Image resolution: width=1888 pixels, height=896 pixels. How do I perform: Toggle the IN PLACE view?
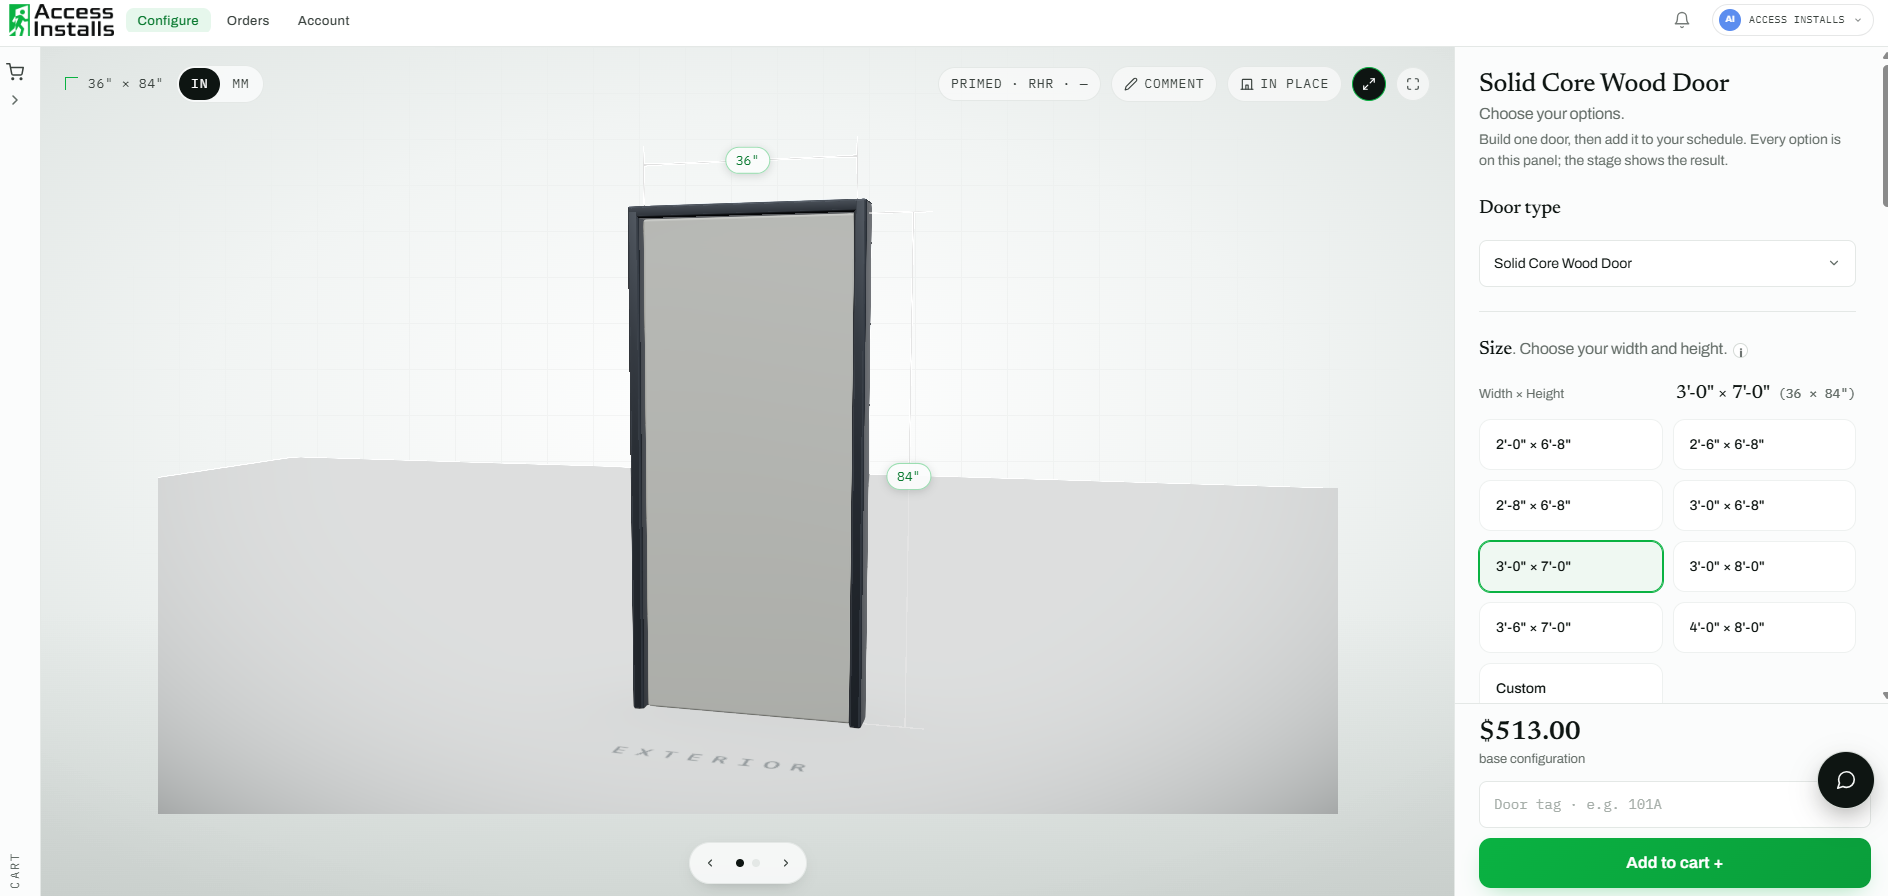point(1284,84)
